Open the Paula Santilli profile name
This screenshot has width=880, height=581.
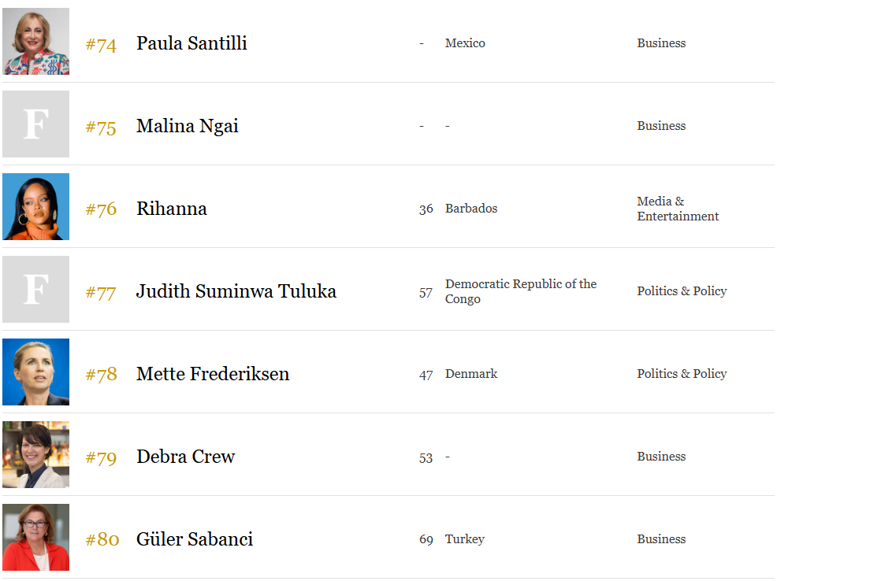191,43
